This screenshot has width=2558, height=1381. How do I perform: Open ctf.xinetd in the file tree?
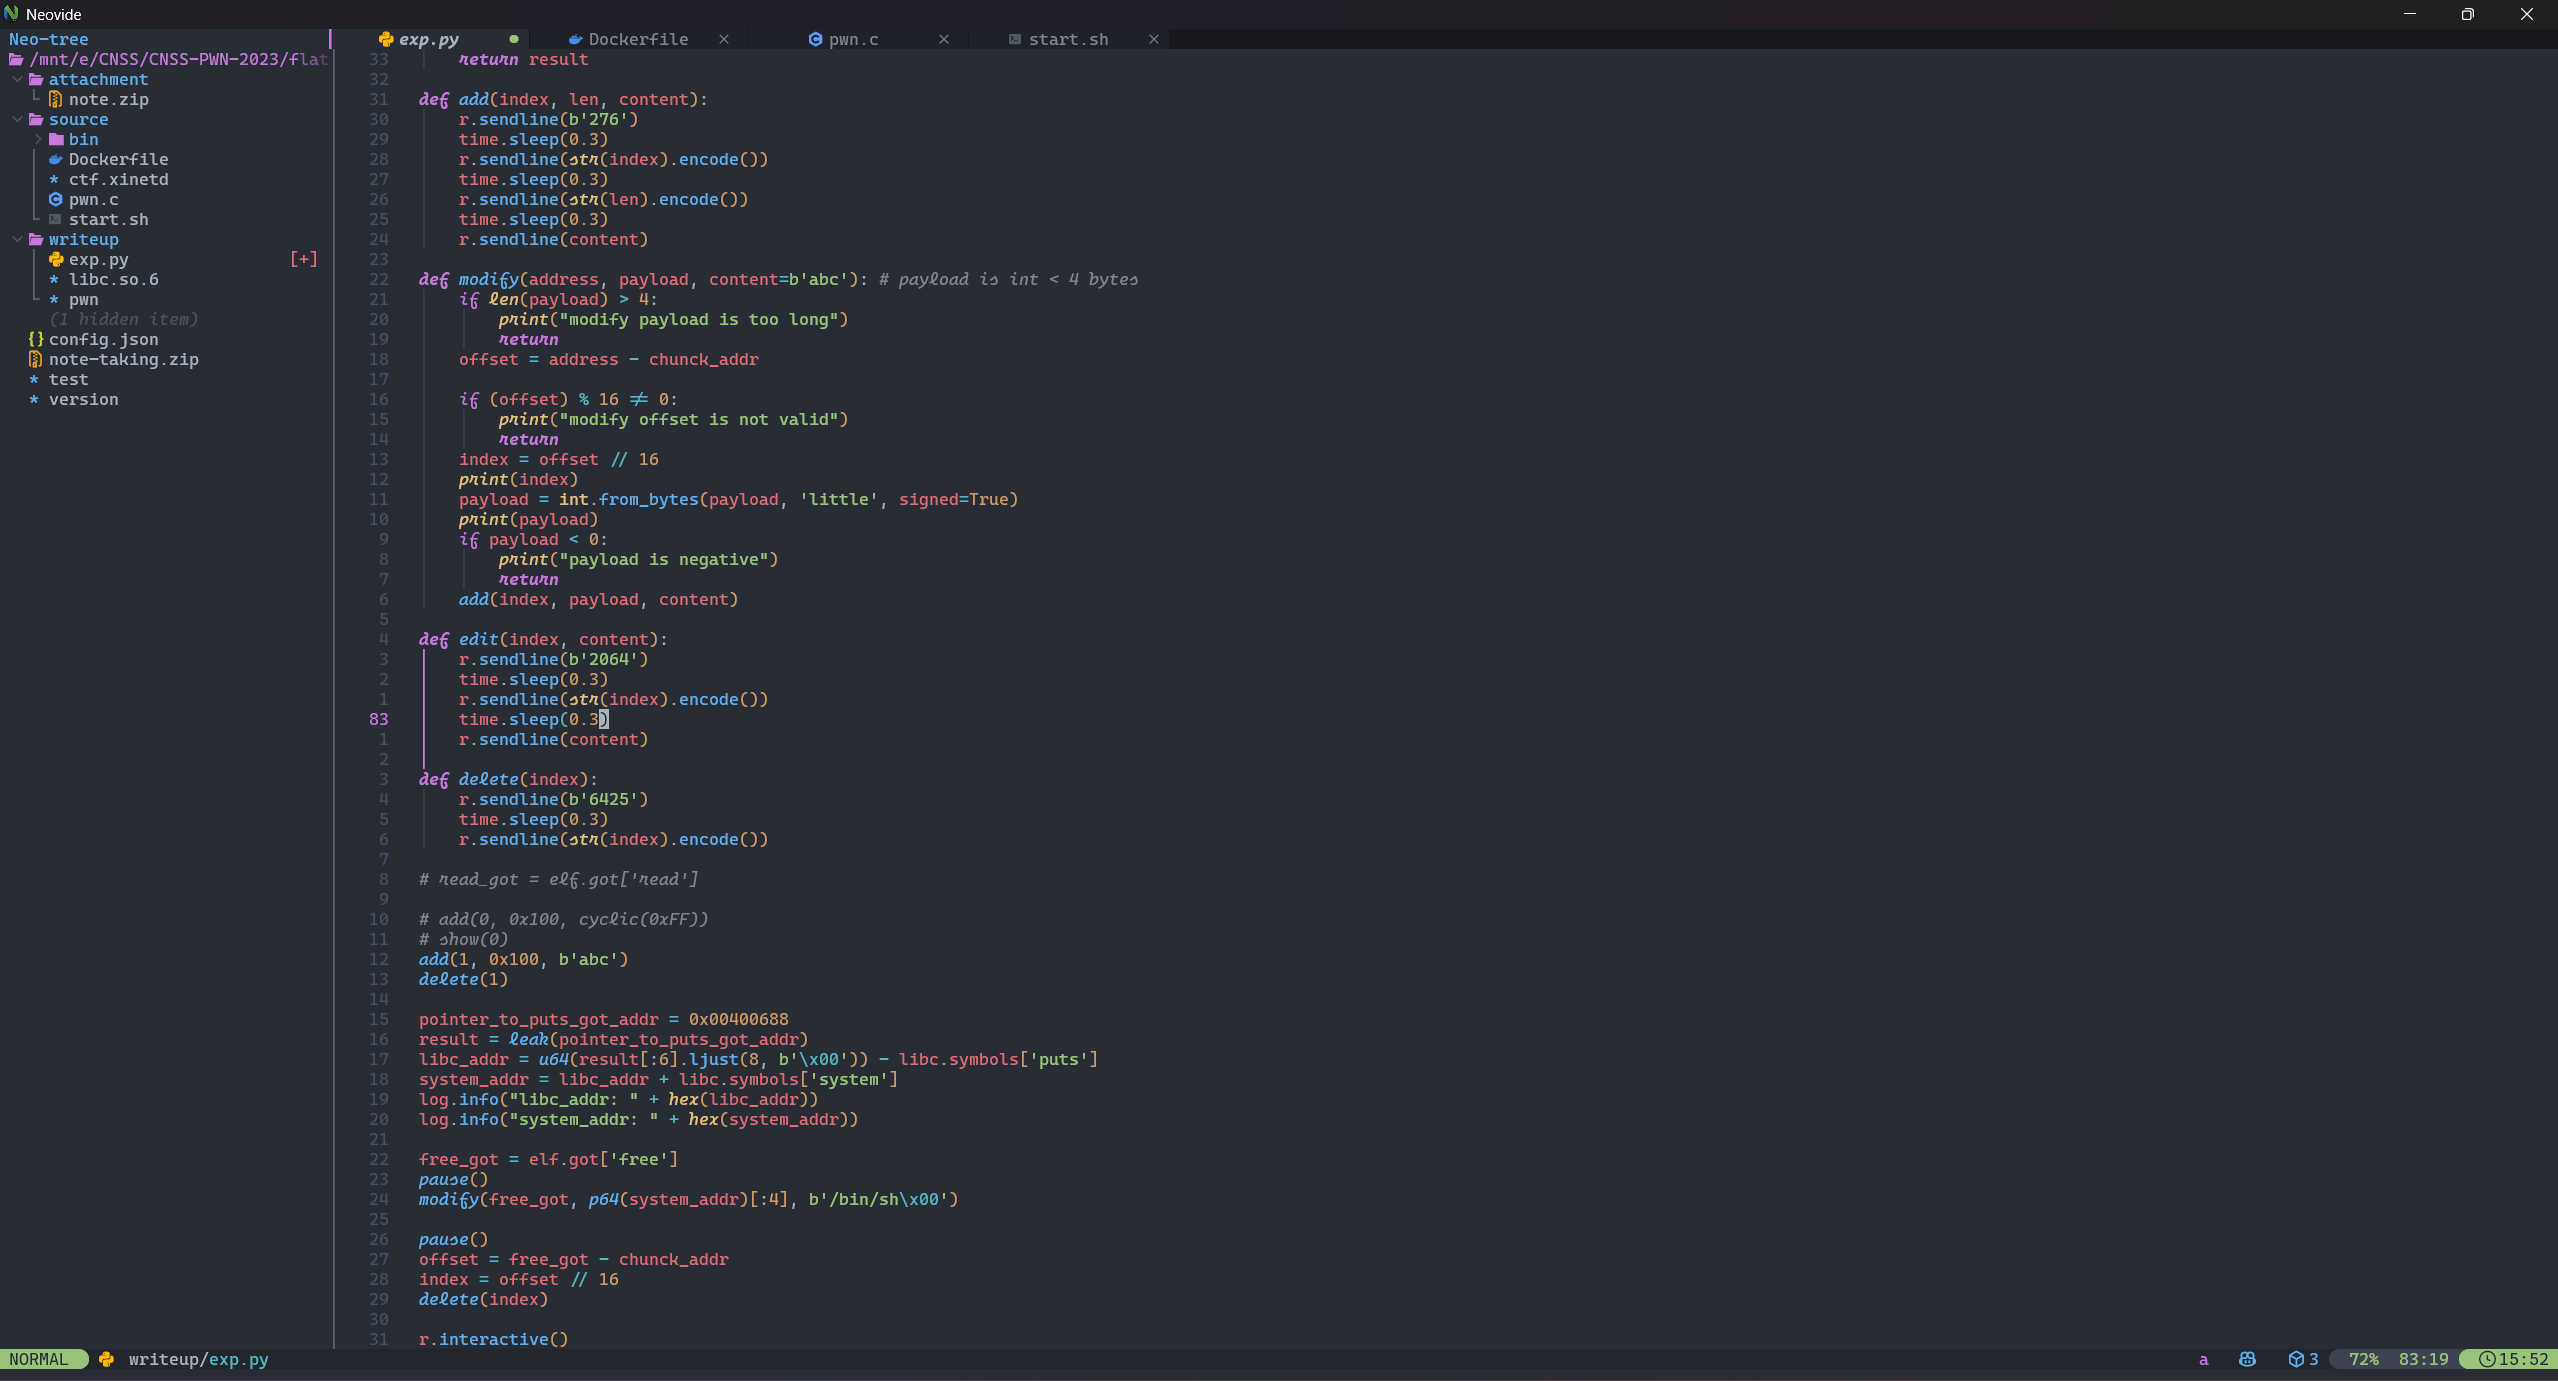(118, 179)
